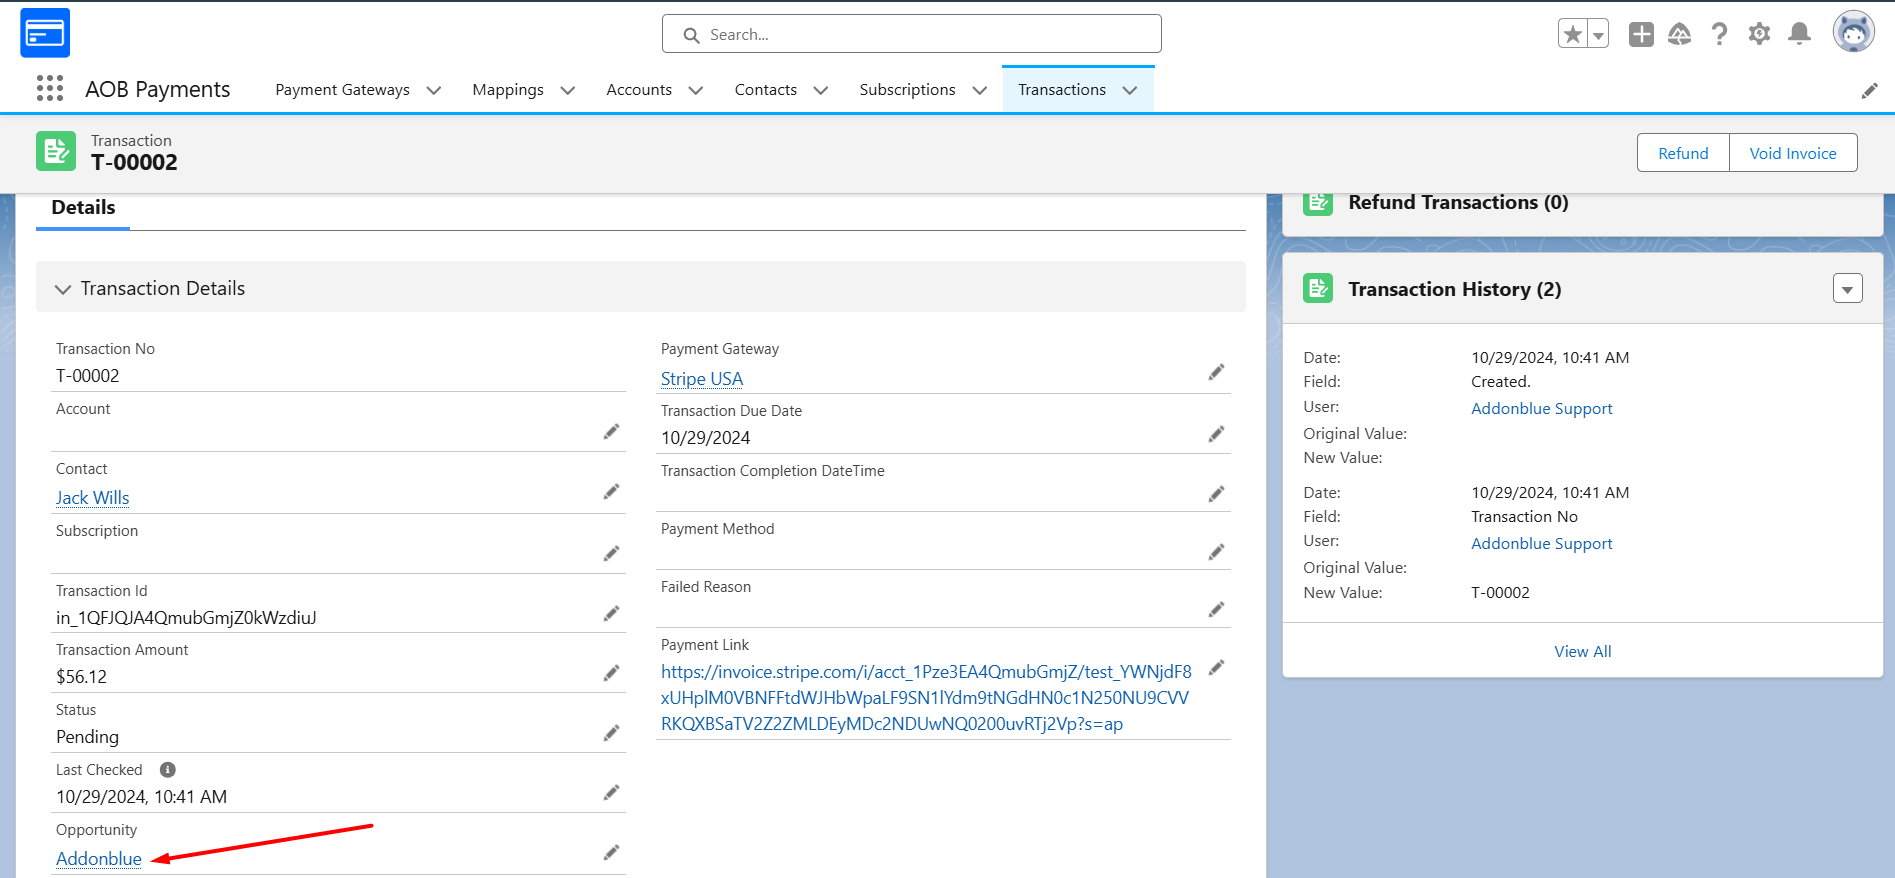Viewport: 1895px width, 878px height.
Task: Expand the Transactions tab chevron
Action: (x=1130, y=90)
